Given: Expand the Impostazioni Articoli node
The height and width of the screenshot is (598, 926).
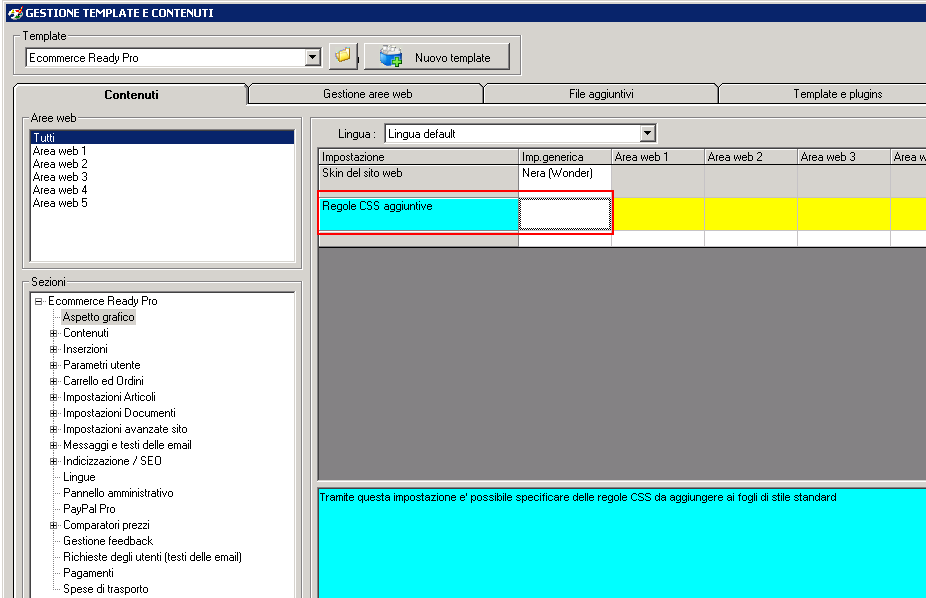Looking at the screenshot, I should point(54,397).
